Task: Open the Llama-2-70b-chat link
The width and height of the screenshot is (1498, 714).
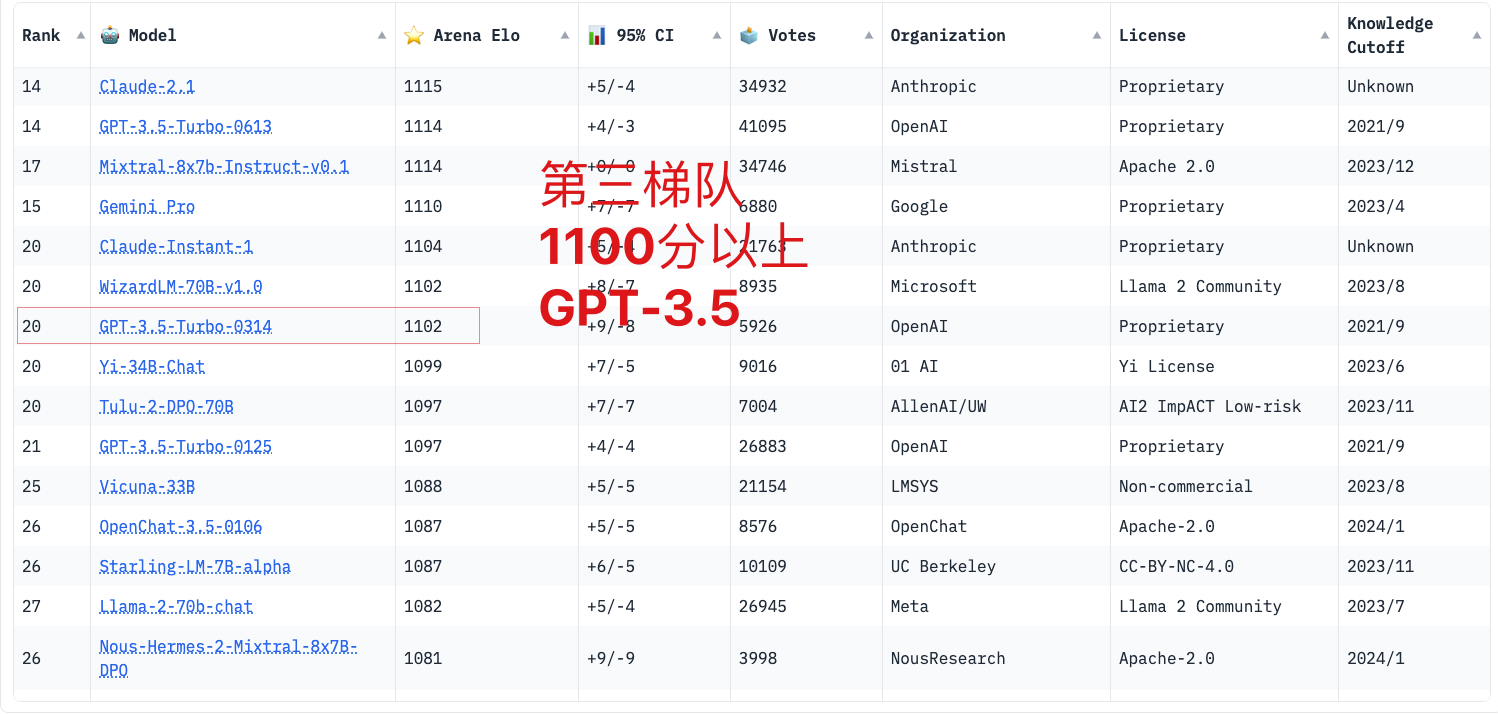Action: pos(176,606)
